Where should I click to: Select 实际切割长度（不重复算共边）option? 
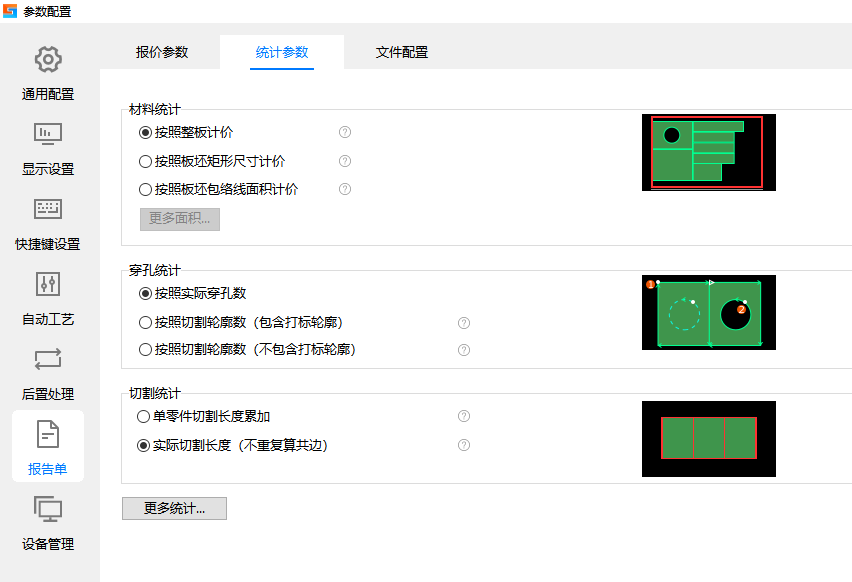click(233, 446)
